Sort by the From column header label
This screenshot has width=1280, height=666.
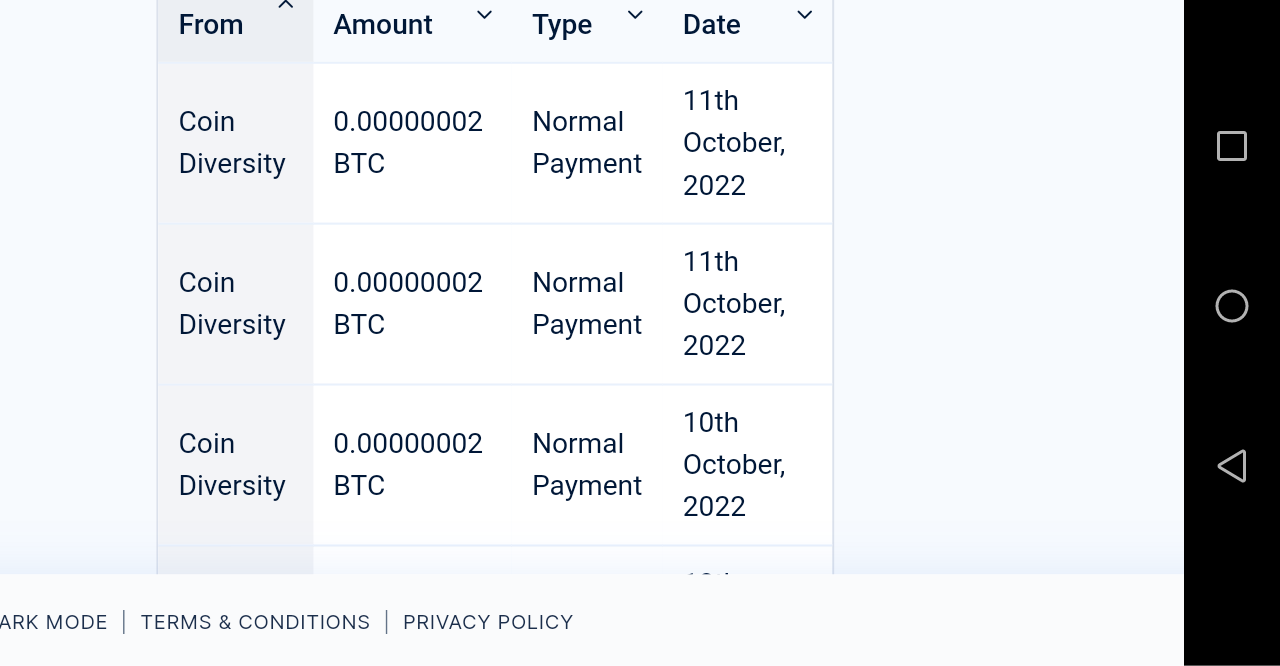point(211,25)
